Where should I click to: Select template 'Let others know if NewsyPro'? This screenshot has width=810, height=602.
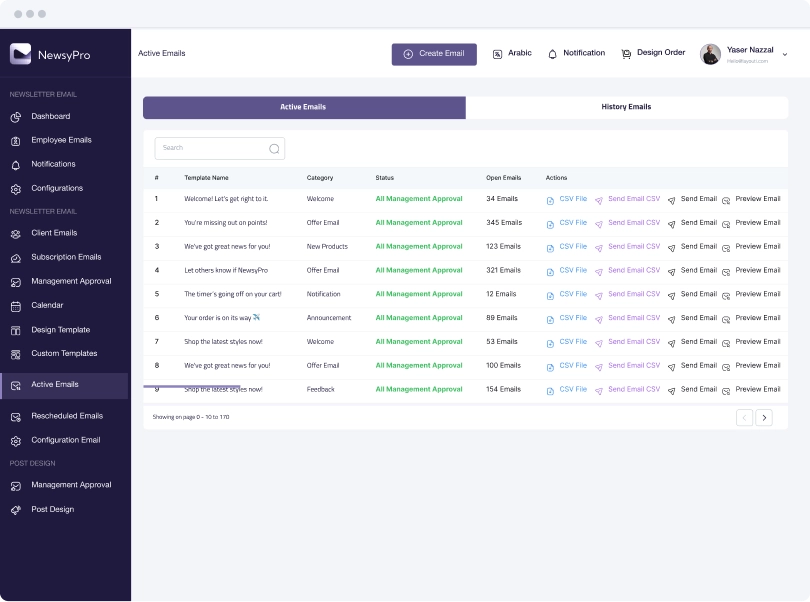[x=226, y=270]
